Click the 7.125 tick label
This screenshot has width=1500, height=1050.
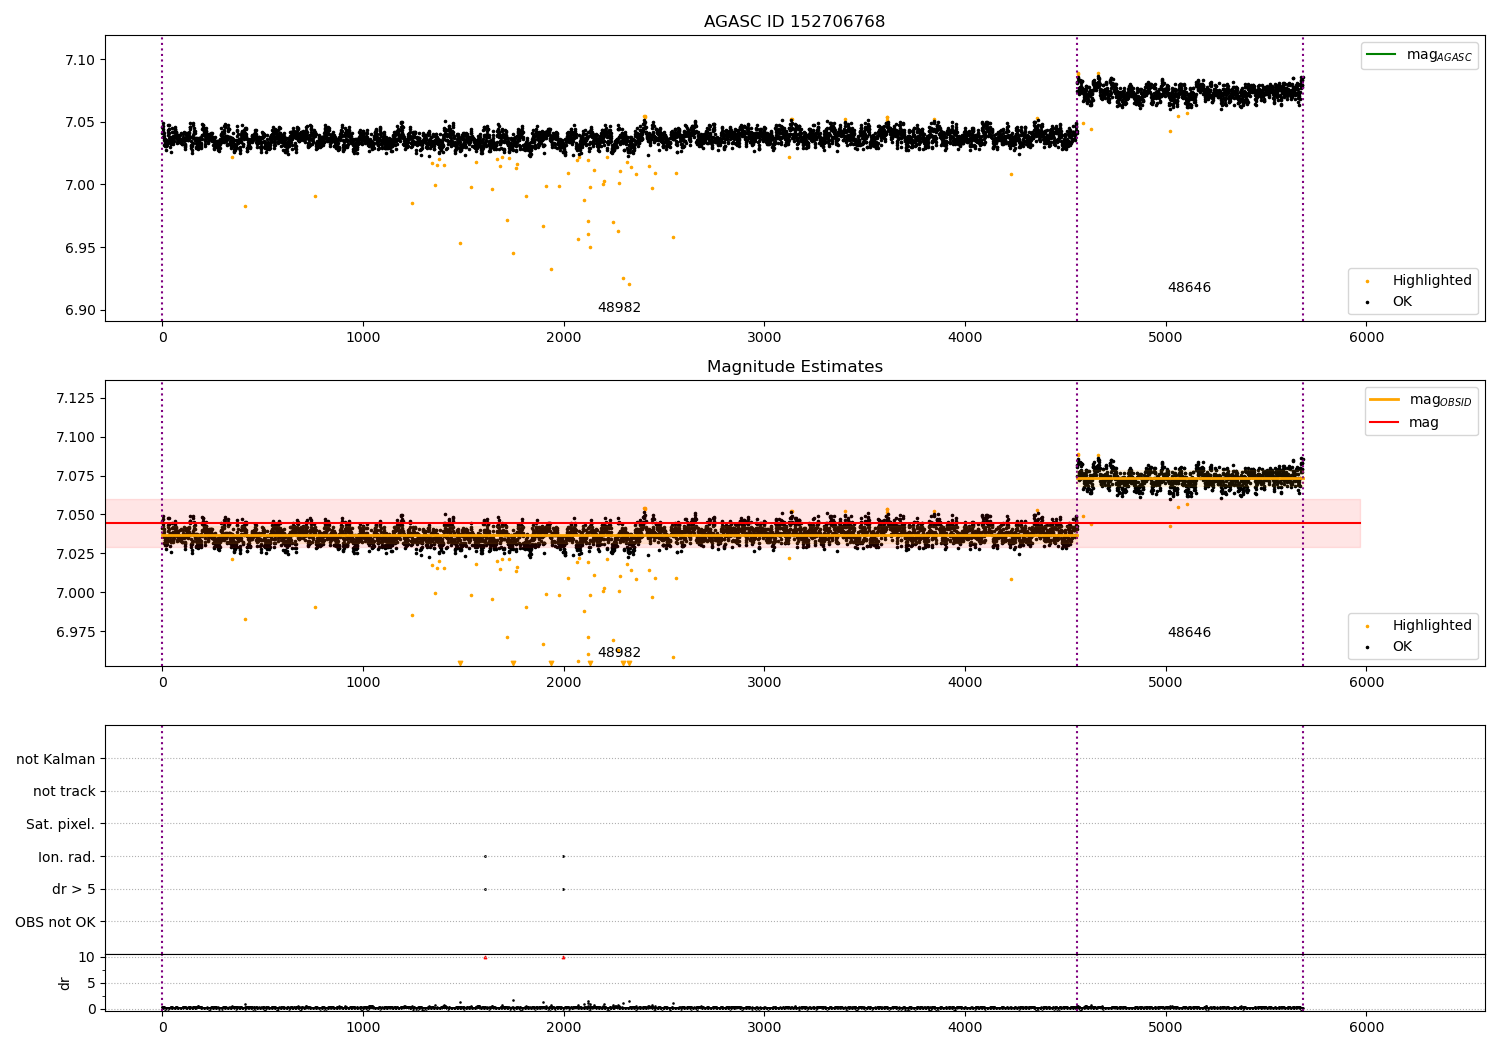pos(75,399)
